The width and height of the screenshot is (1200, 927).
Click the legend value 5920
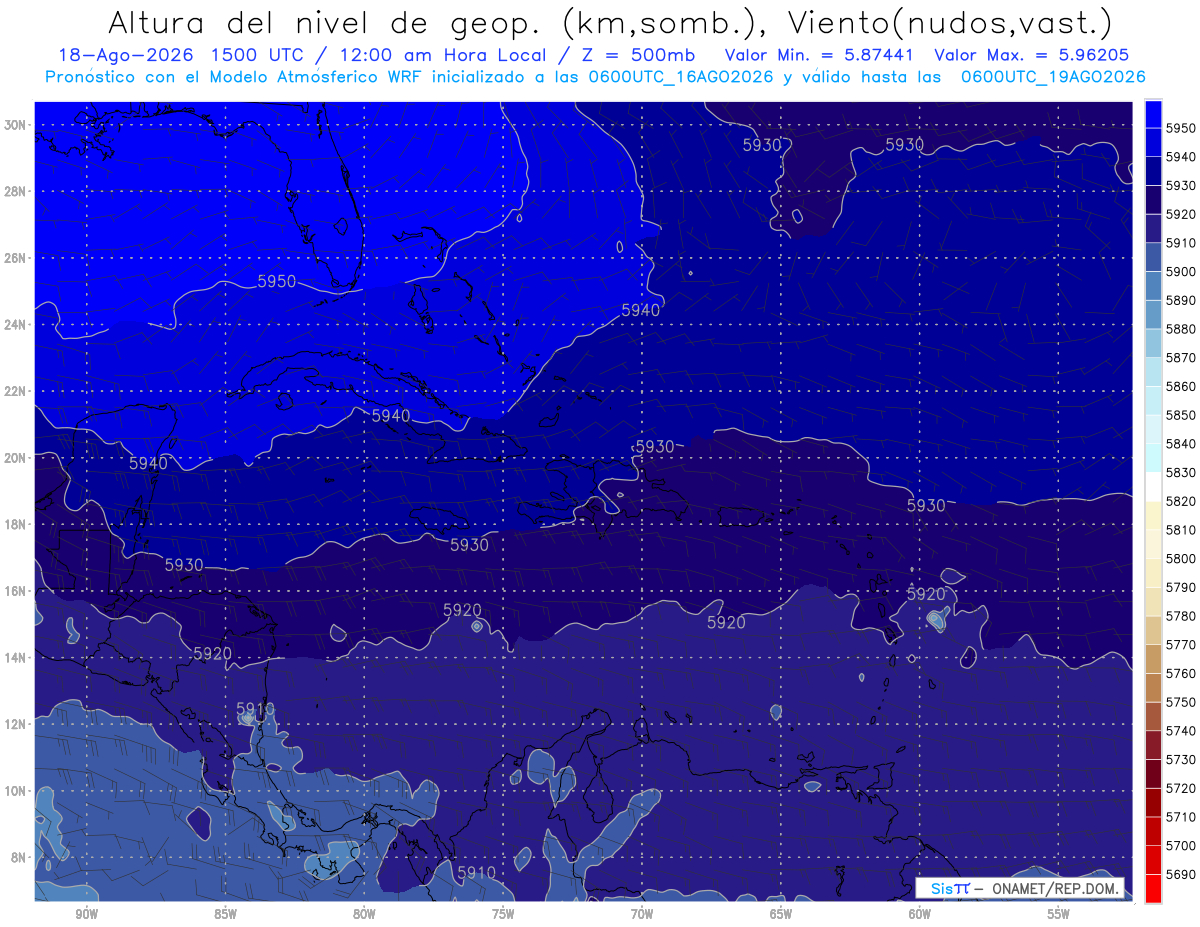(1181, 214)
